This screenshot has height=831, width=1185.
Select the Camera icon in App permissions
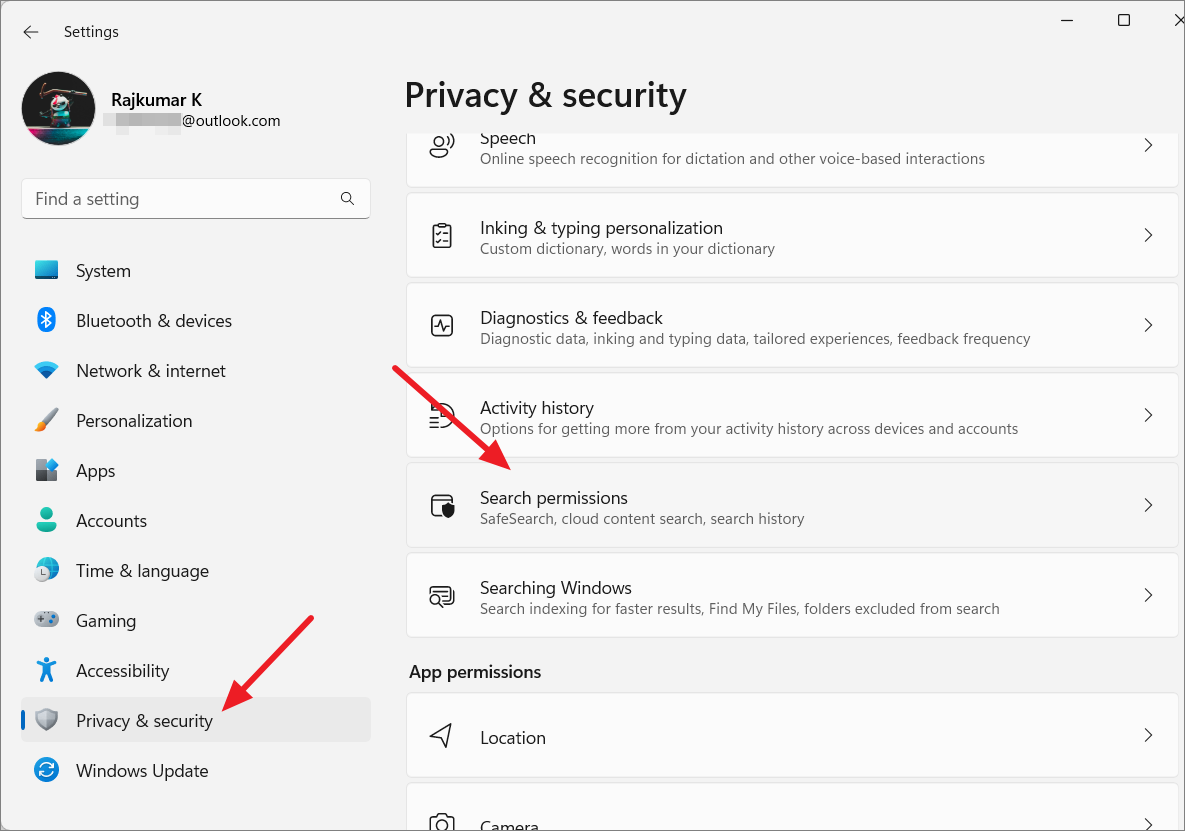click(441, 820)
